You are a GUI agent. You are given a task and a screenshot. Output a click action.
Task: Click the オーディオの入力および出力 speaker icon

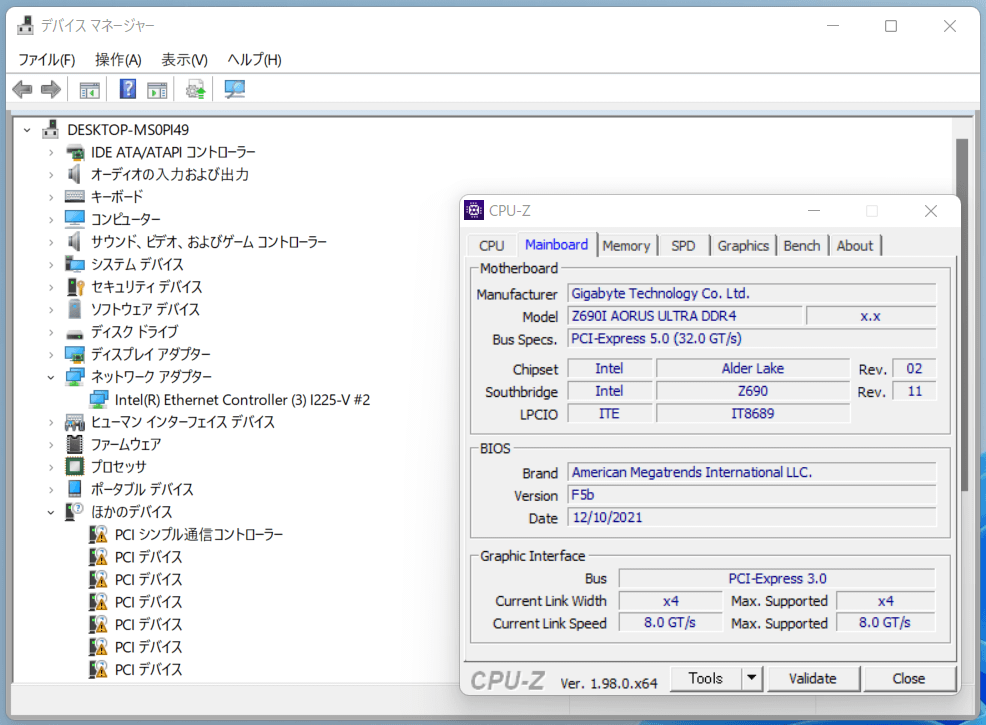(x=75, y=174)
